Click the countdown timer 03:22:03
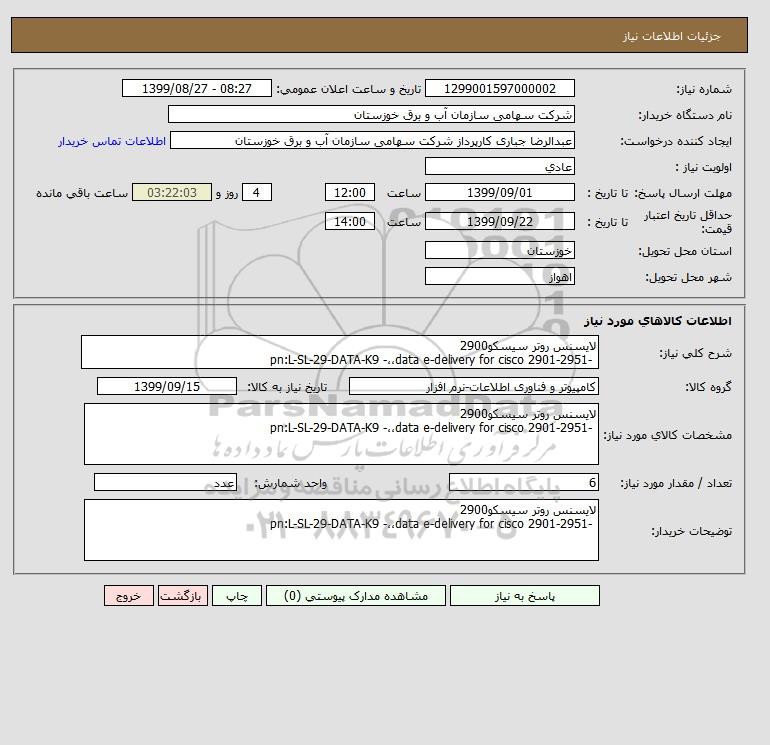770x745 pixels. click(172, 193)
